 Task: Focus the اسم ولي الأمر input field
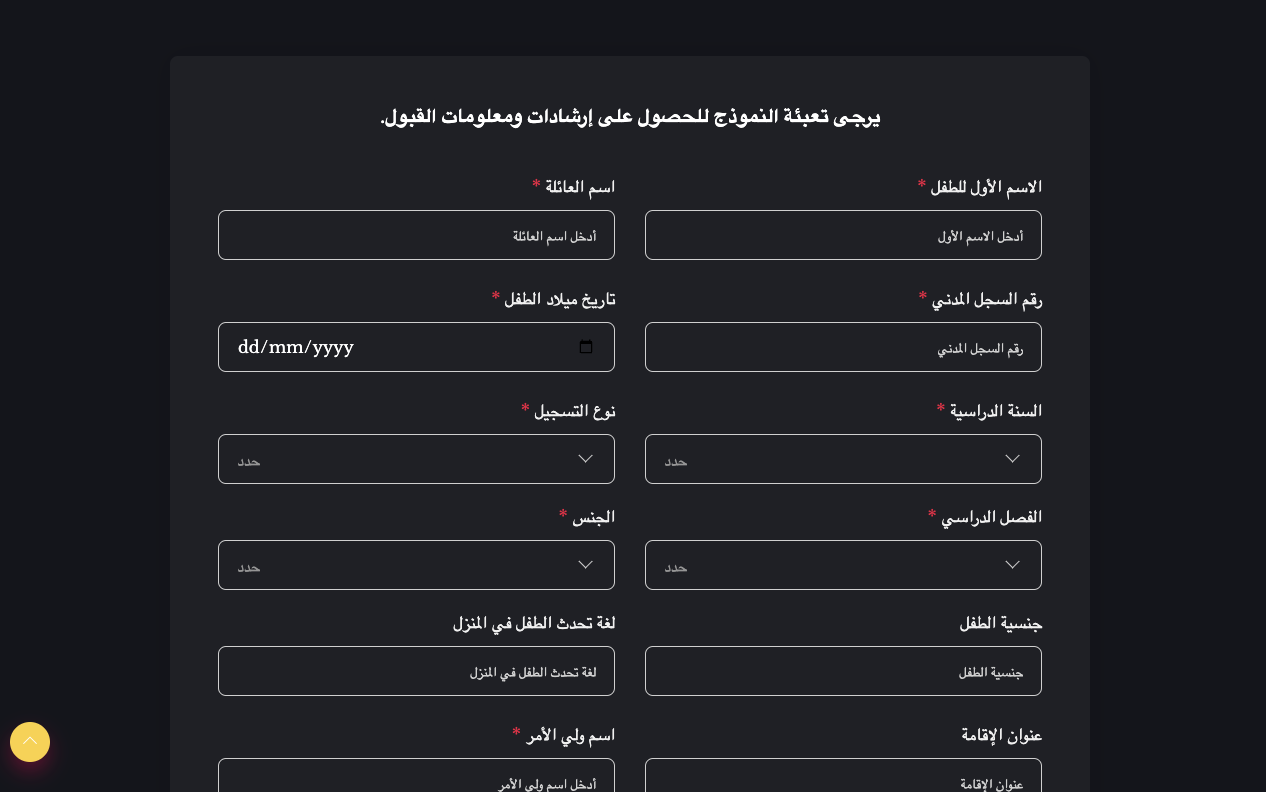coord(416,776)
